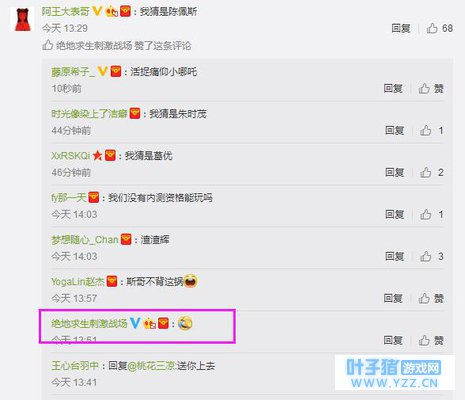465x400 pixels.
Task: Reply to 梦想随心_Chan comment
Action: pyautogui.click(x=395, y=256)
